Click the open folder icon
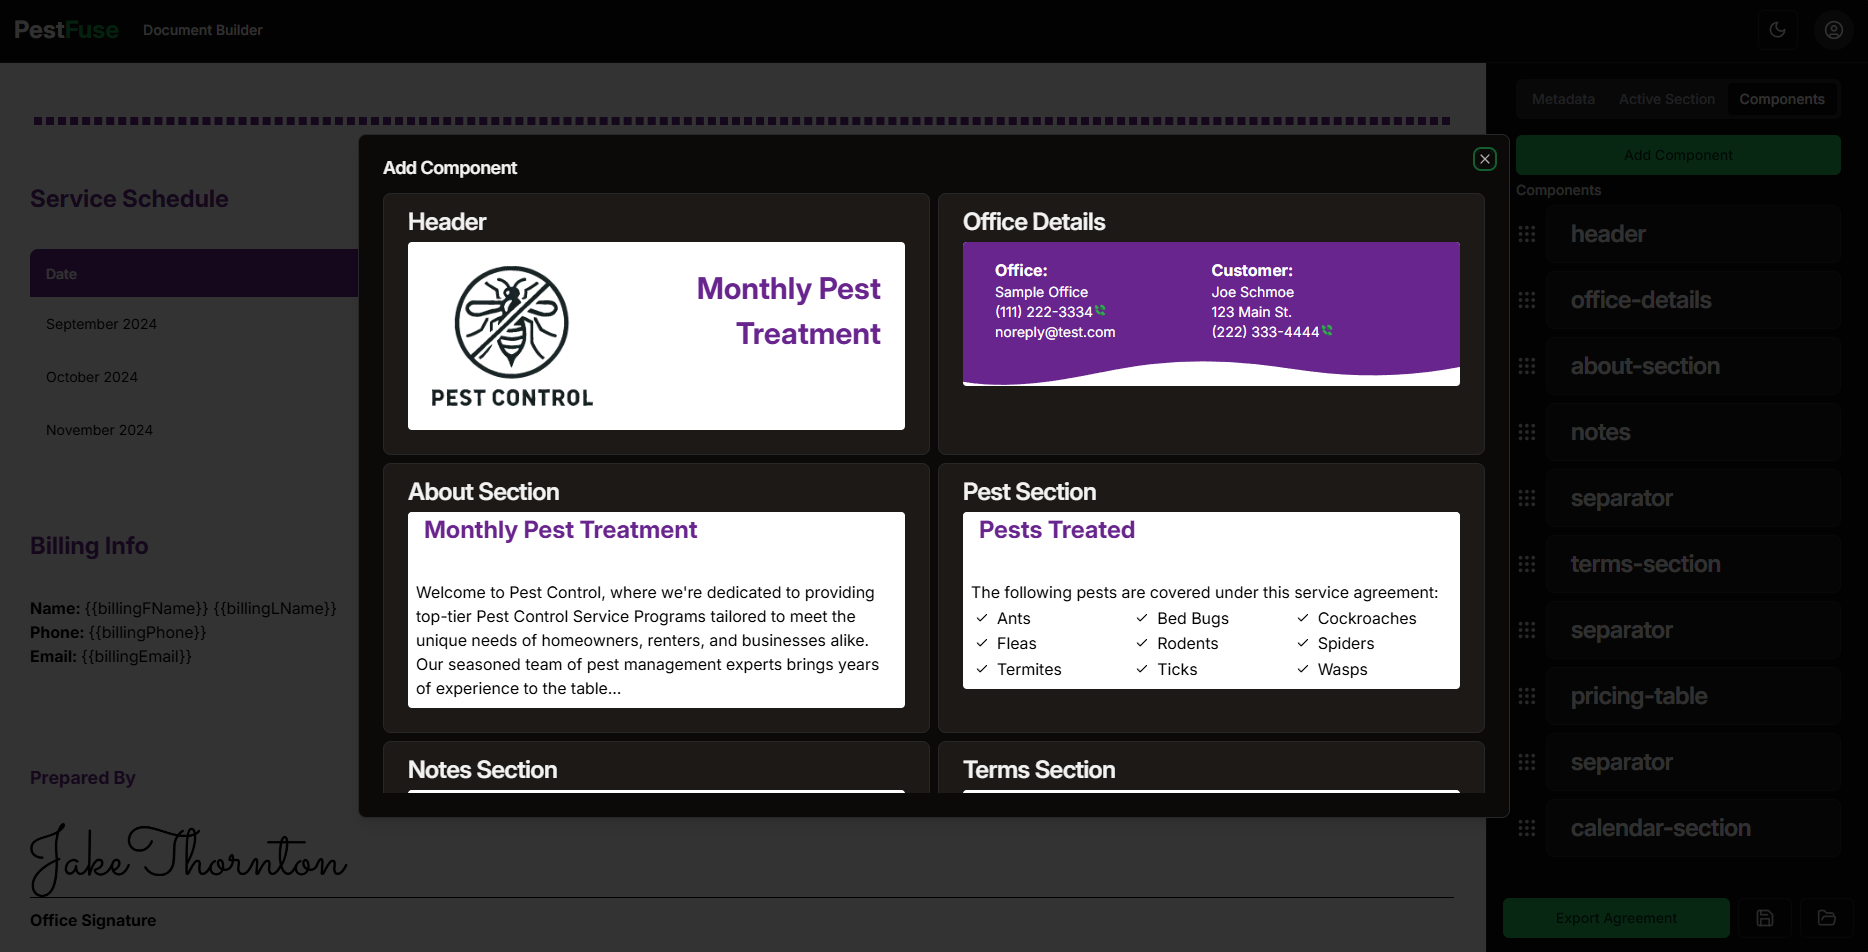Image resolution: width=1868 pixels, height=952 pixels. (1827, 918)
